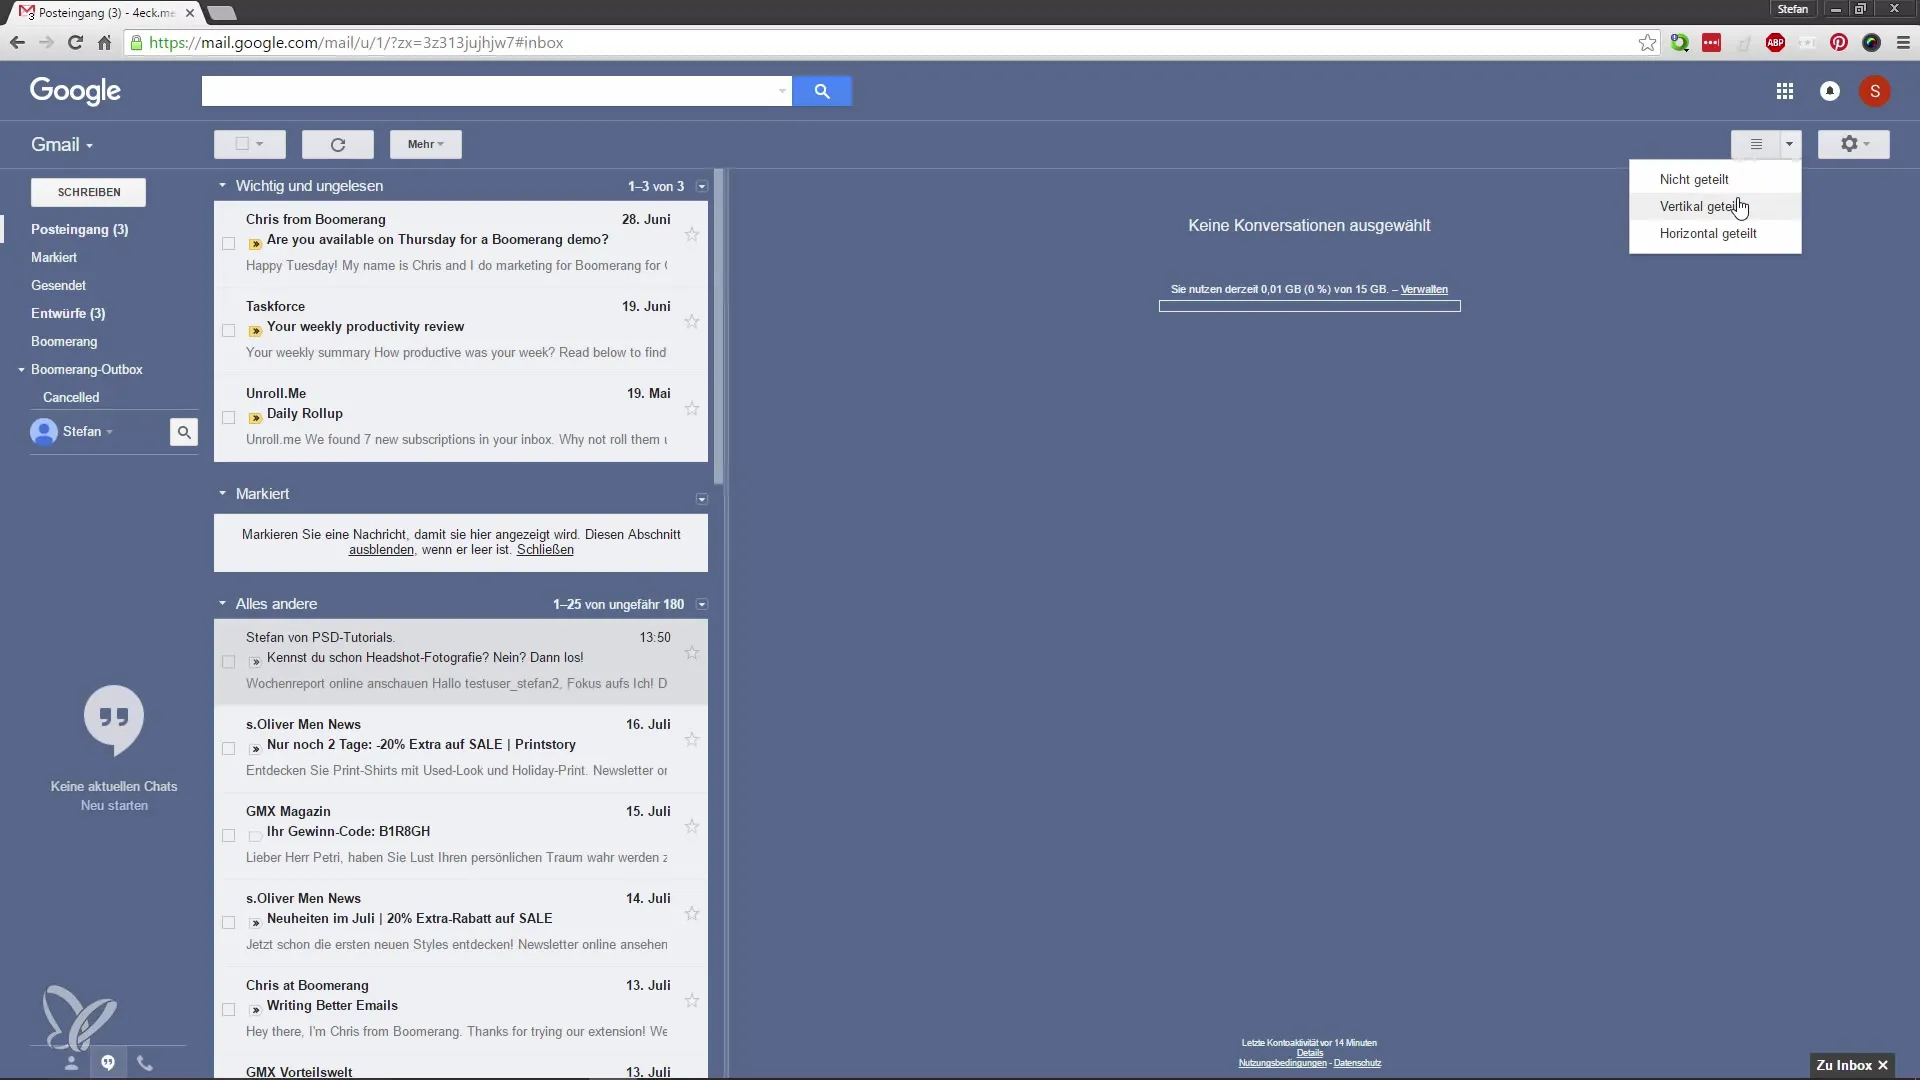Open the Adblock Plus extension icon
The height and width of the screenshot is (1080, 1920).
point(1775,43)
